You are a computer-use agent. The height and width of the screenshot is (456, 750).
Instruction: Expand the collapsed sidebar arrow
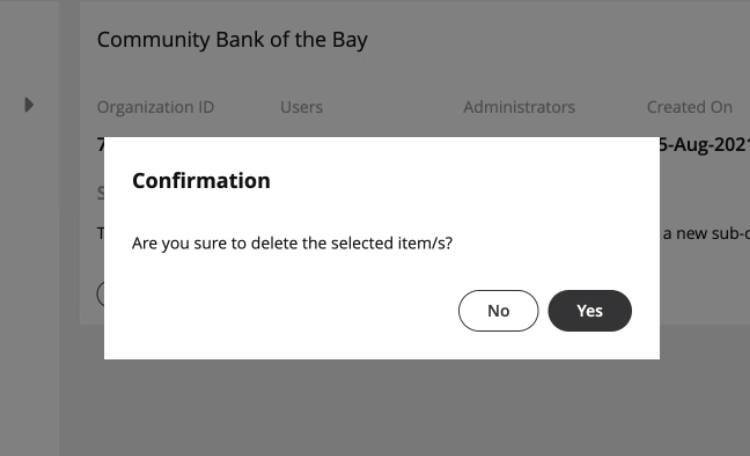coord(29,104)
